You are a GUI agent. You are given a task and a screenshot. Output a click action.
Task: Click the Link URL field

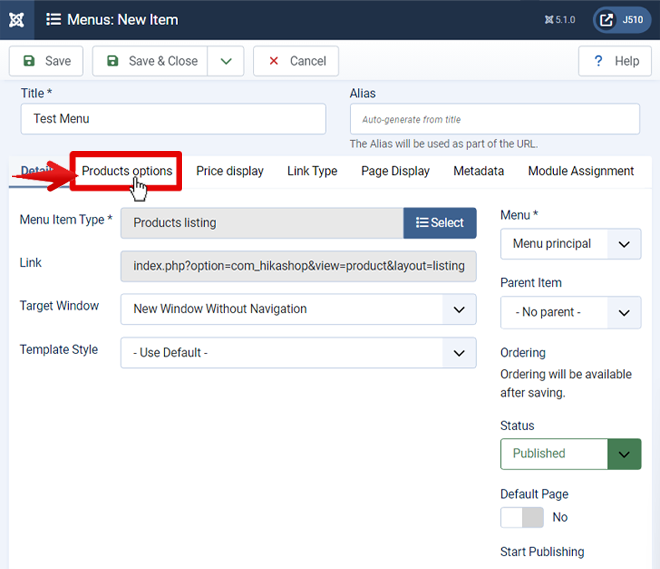298,266
